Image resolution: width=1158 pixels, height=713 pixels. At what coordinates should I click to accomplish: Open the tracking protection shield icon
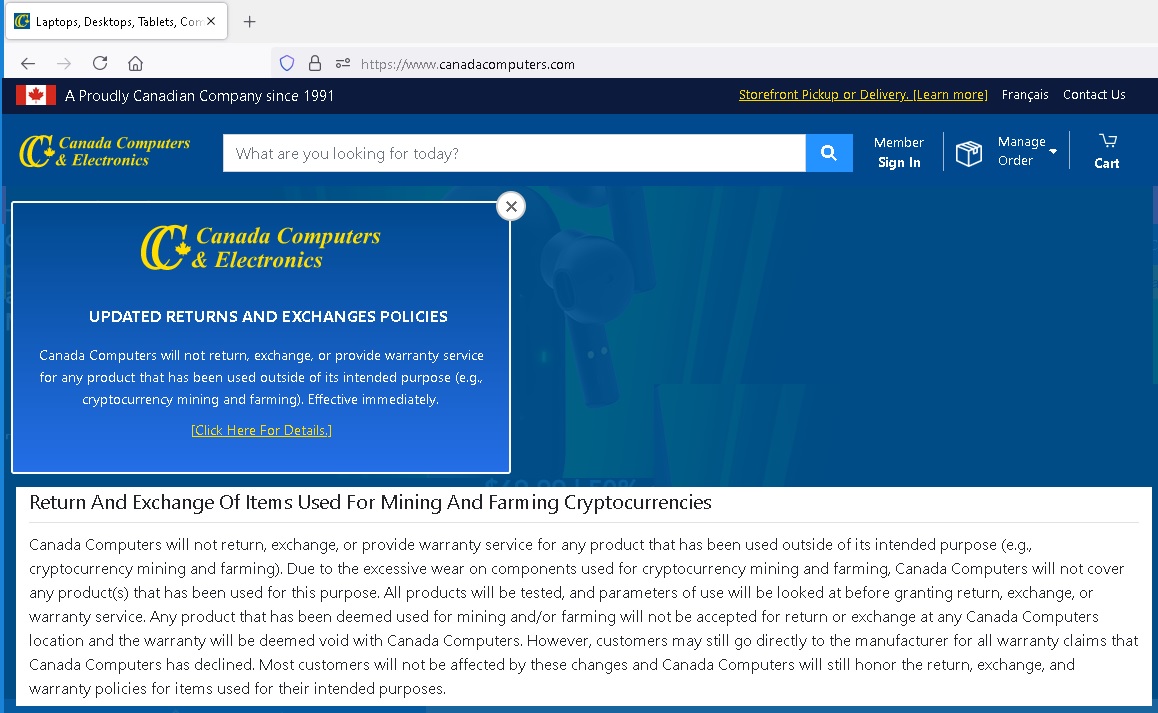pos(287,64)
